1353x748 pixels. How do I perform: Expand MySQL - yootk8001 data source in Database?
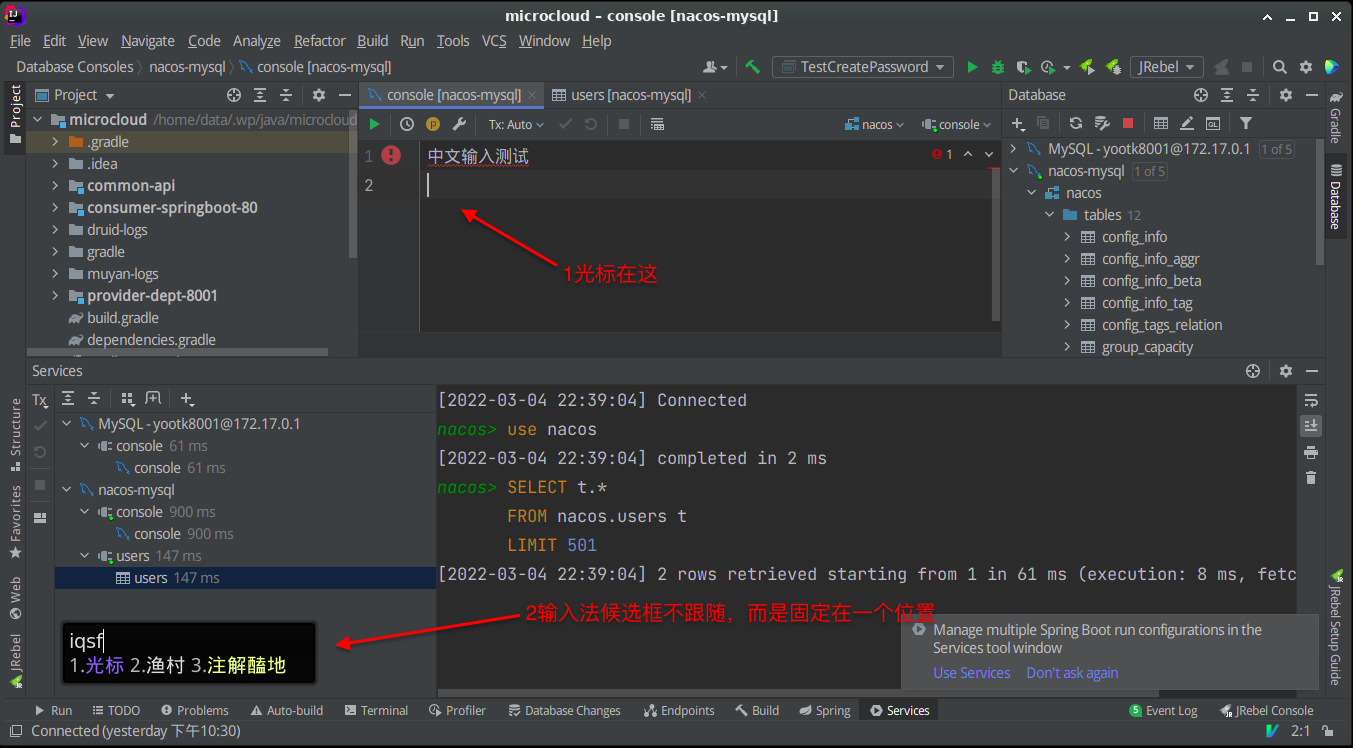point(1013,149)
